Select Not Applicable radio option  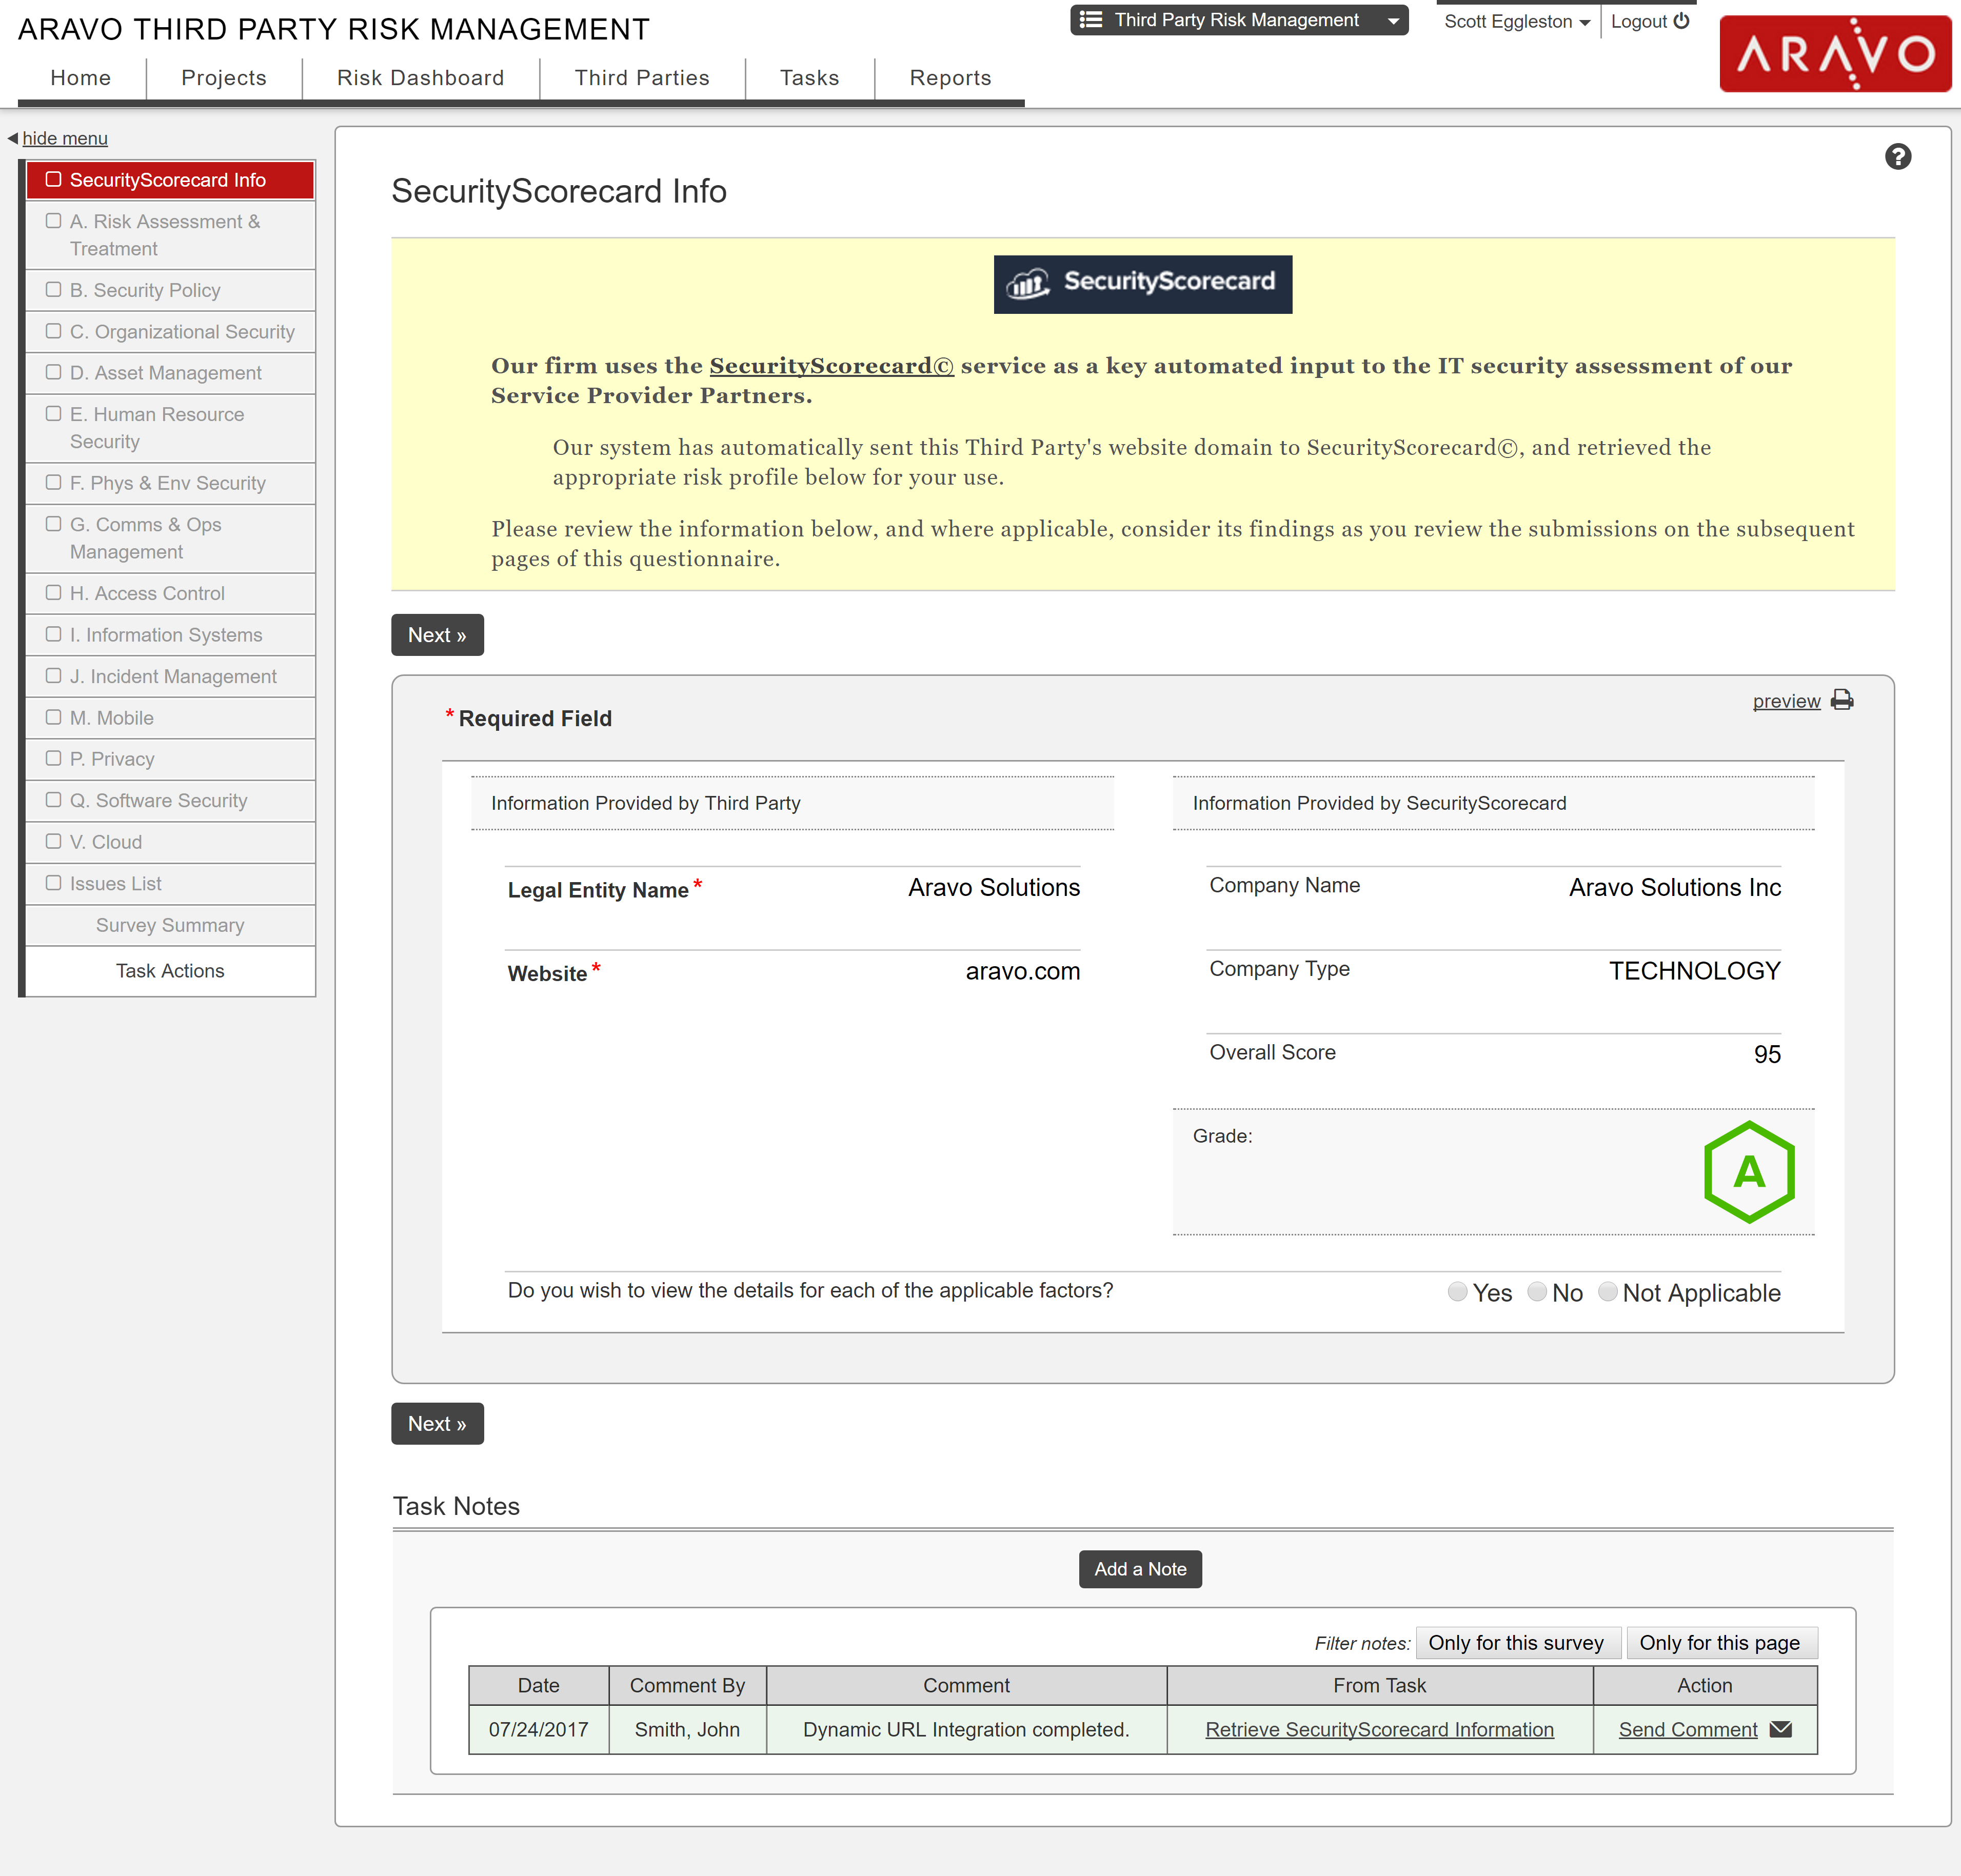pyautogui.click(x=1607, y=1292)
